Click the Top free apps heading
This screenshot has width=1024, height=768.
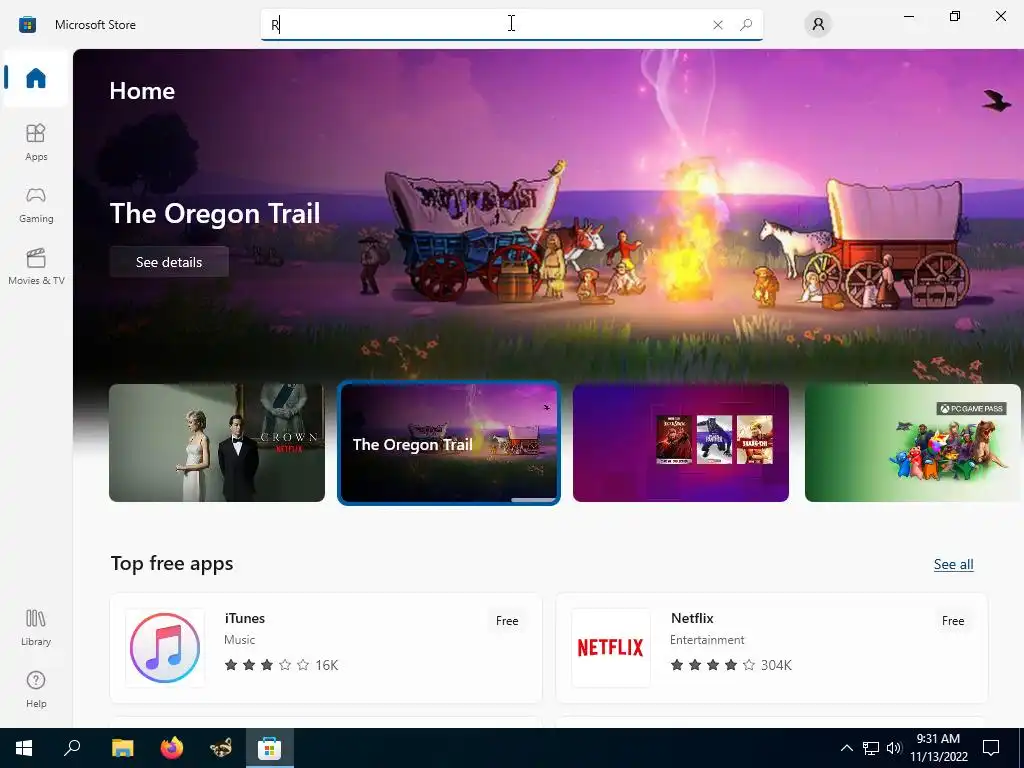click(172, 563)
